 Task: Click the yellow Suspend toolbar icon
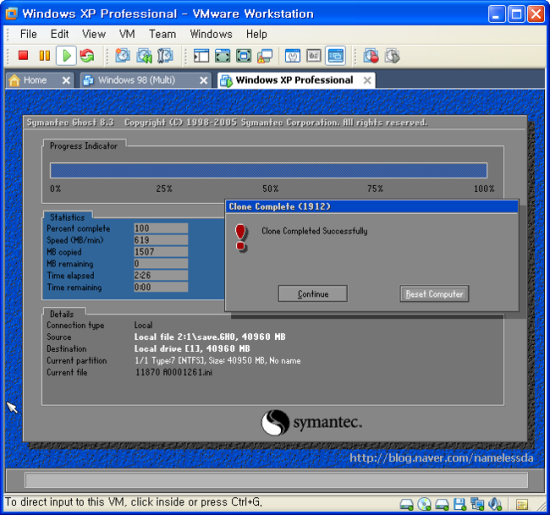point(45,55)
